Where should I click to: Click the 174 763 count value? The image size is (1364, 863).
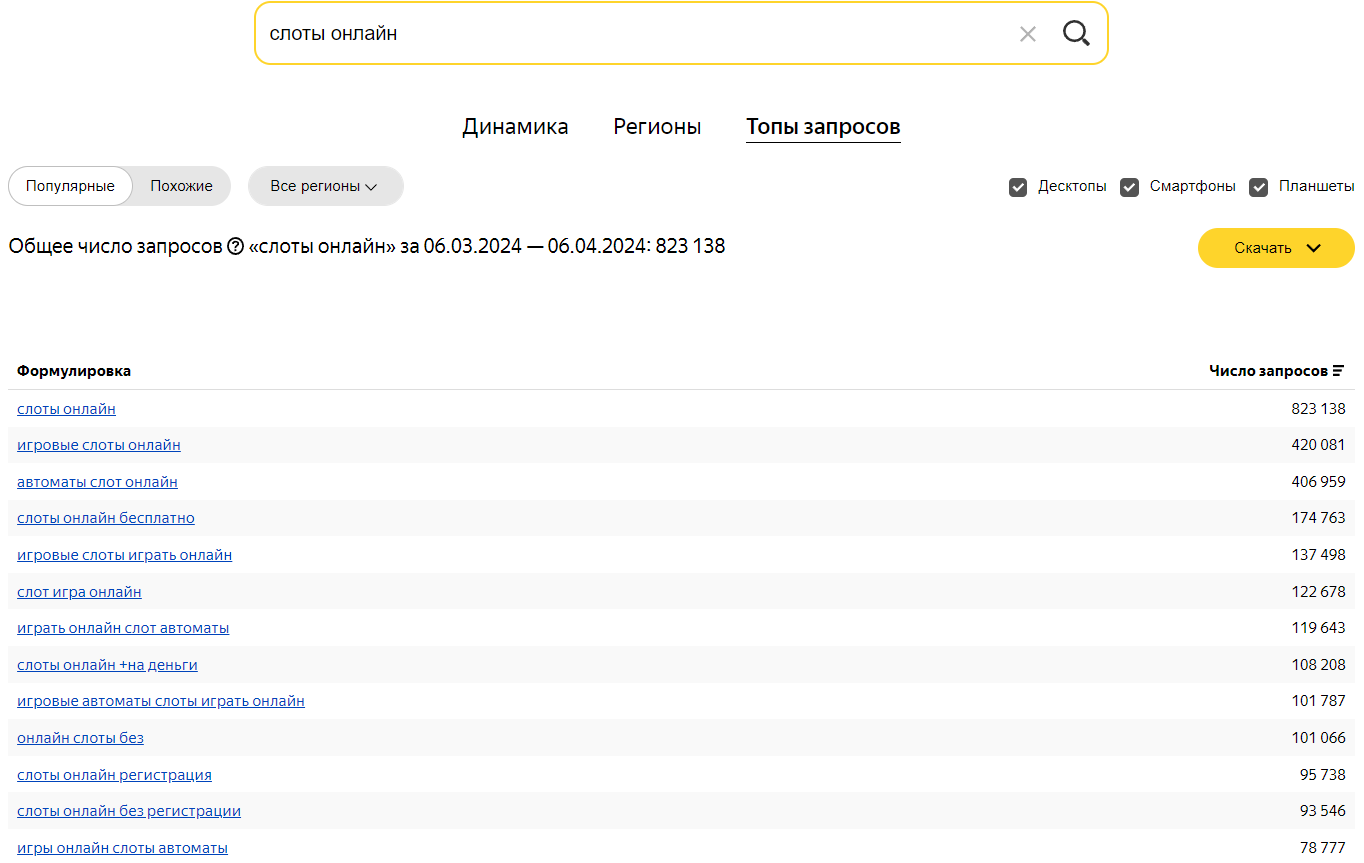[x=1318, y=518]
